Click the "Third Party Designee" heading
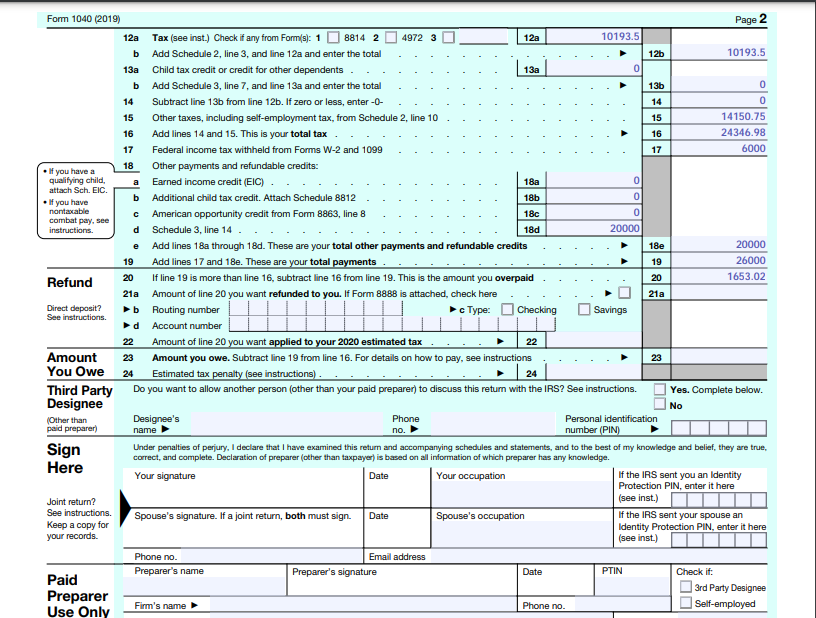 tap(80, 397)
